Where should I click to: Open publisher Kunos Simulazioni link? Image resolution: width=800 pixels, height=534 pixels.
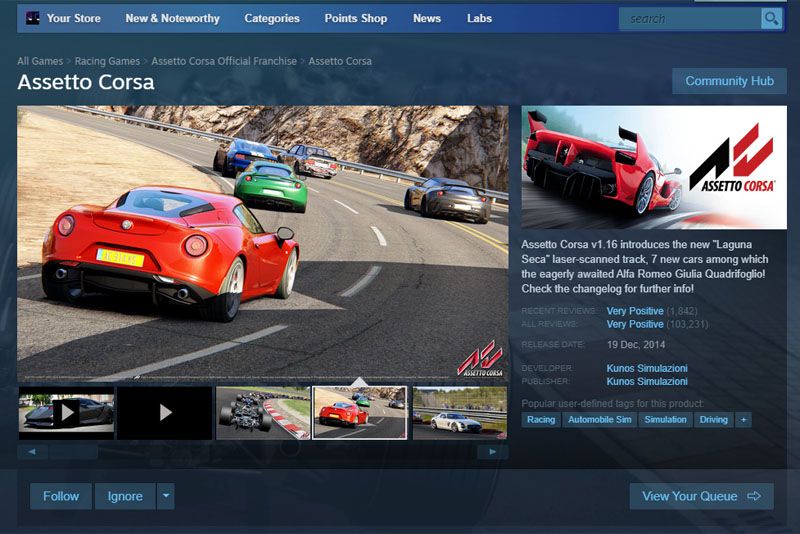tap(647, 381)
